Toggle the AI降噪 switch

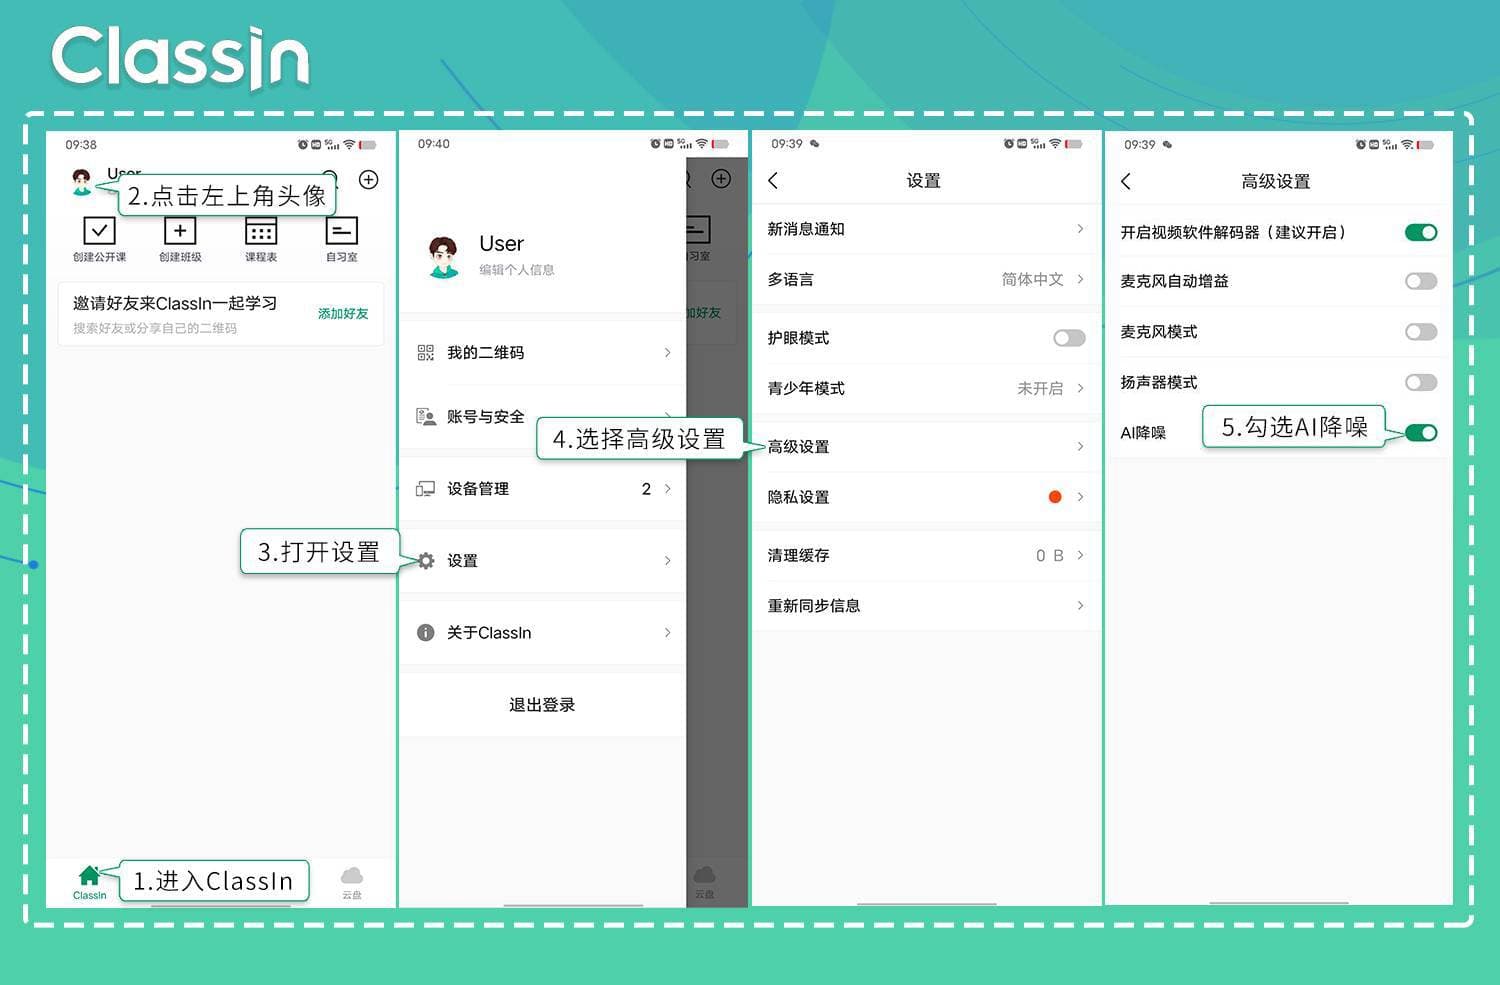click(1421, 433)
